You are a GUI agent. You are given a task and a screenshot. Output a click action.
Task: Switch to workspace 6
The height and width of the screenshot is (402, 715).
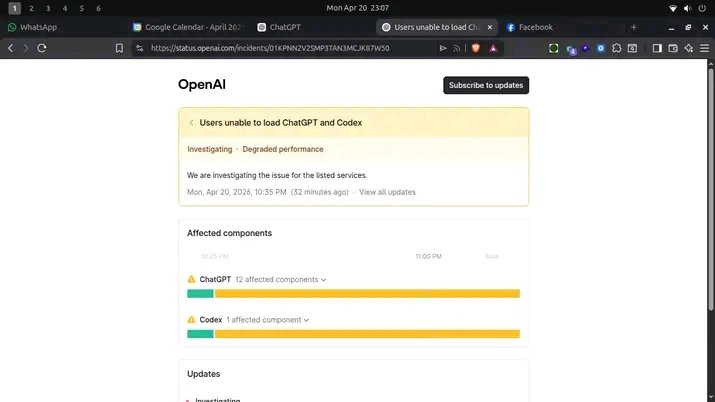[98, 8]
